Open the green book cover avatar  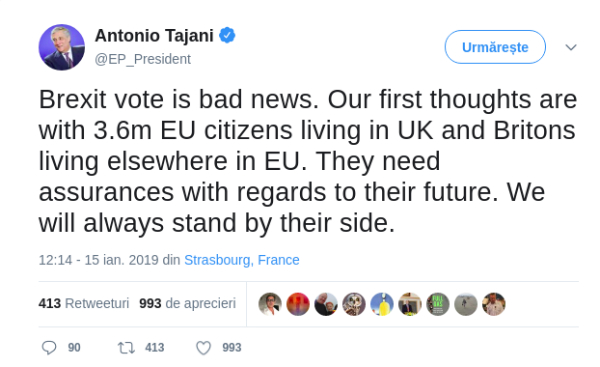pyautogui.click(x=438, y=304)
